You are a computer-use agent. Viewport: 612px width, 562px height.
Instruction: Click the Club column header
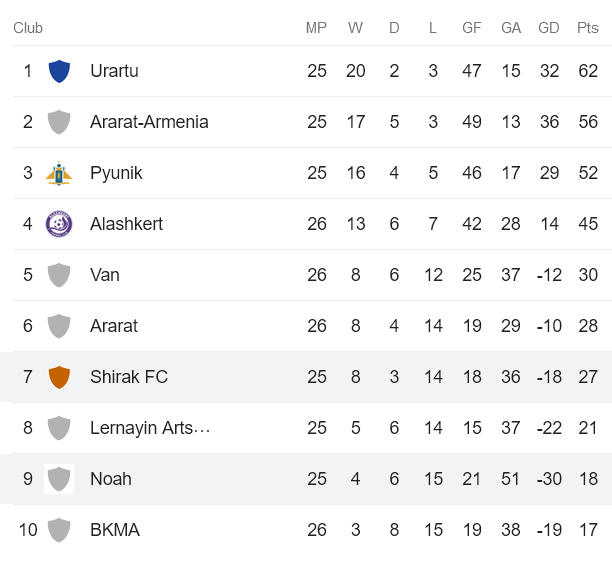[28, 28]
